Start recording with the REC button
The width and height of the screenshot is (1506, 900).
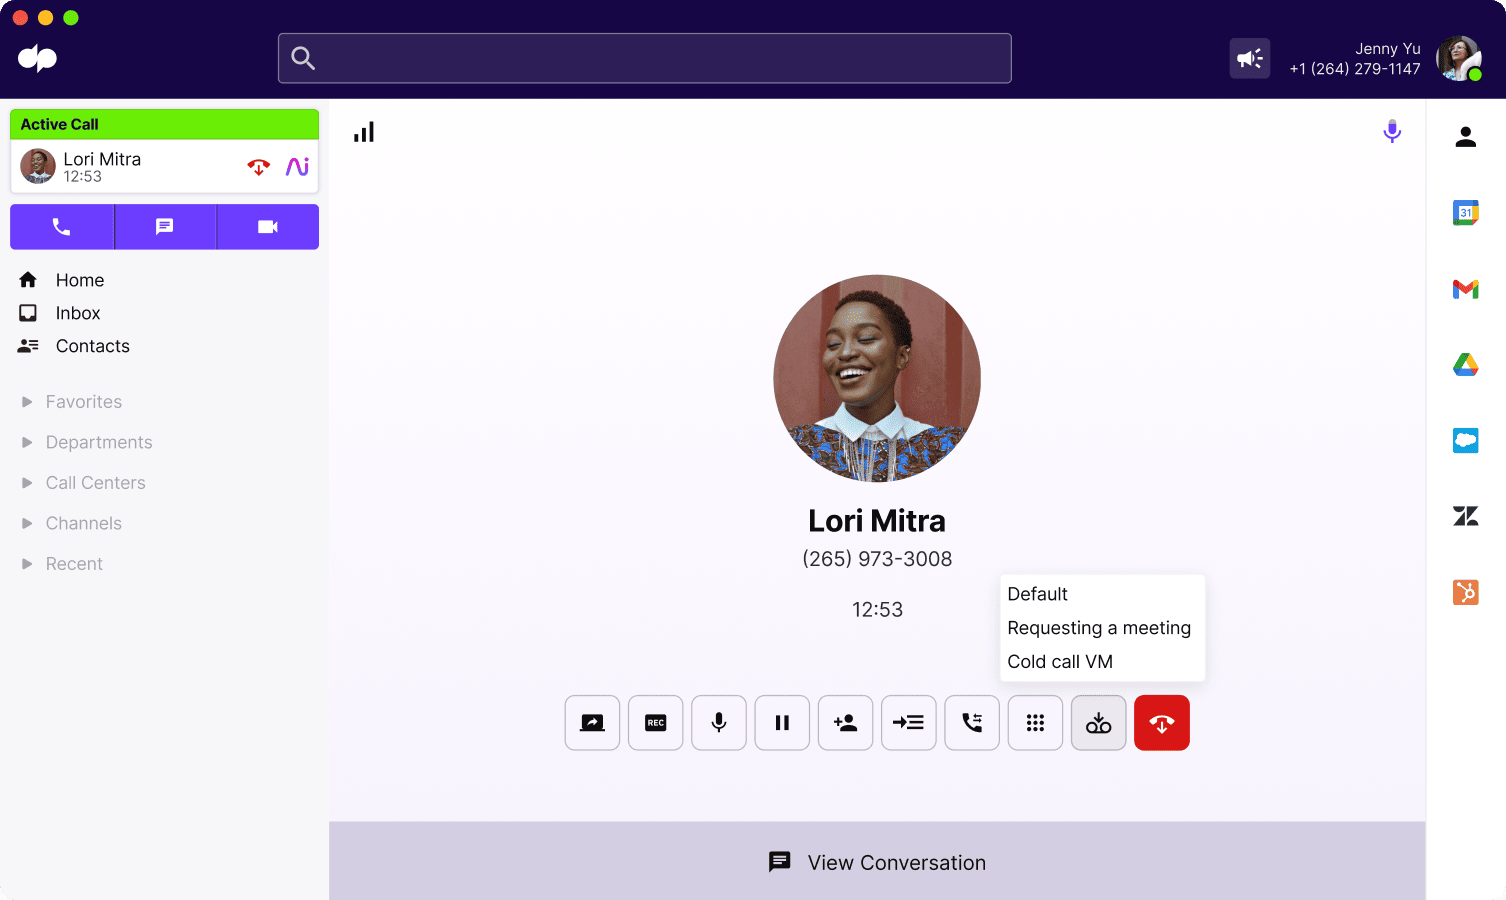point(655,722)
